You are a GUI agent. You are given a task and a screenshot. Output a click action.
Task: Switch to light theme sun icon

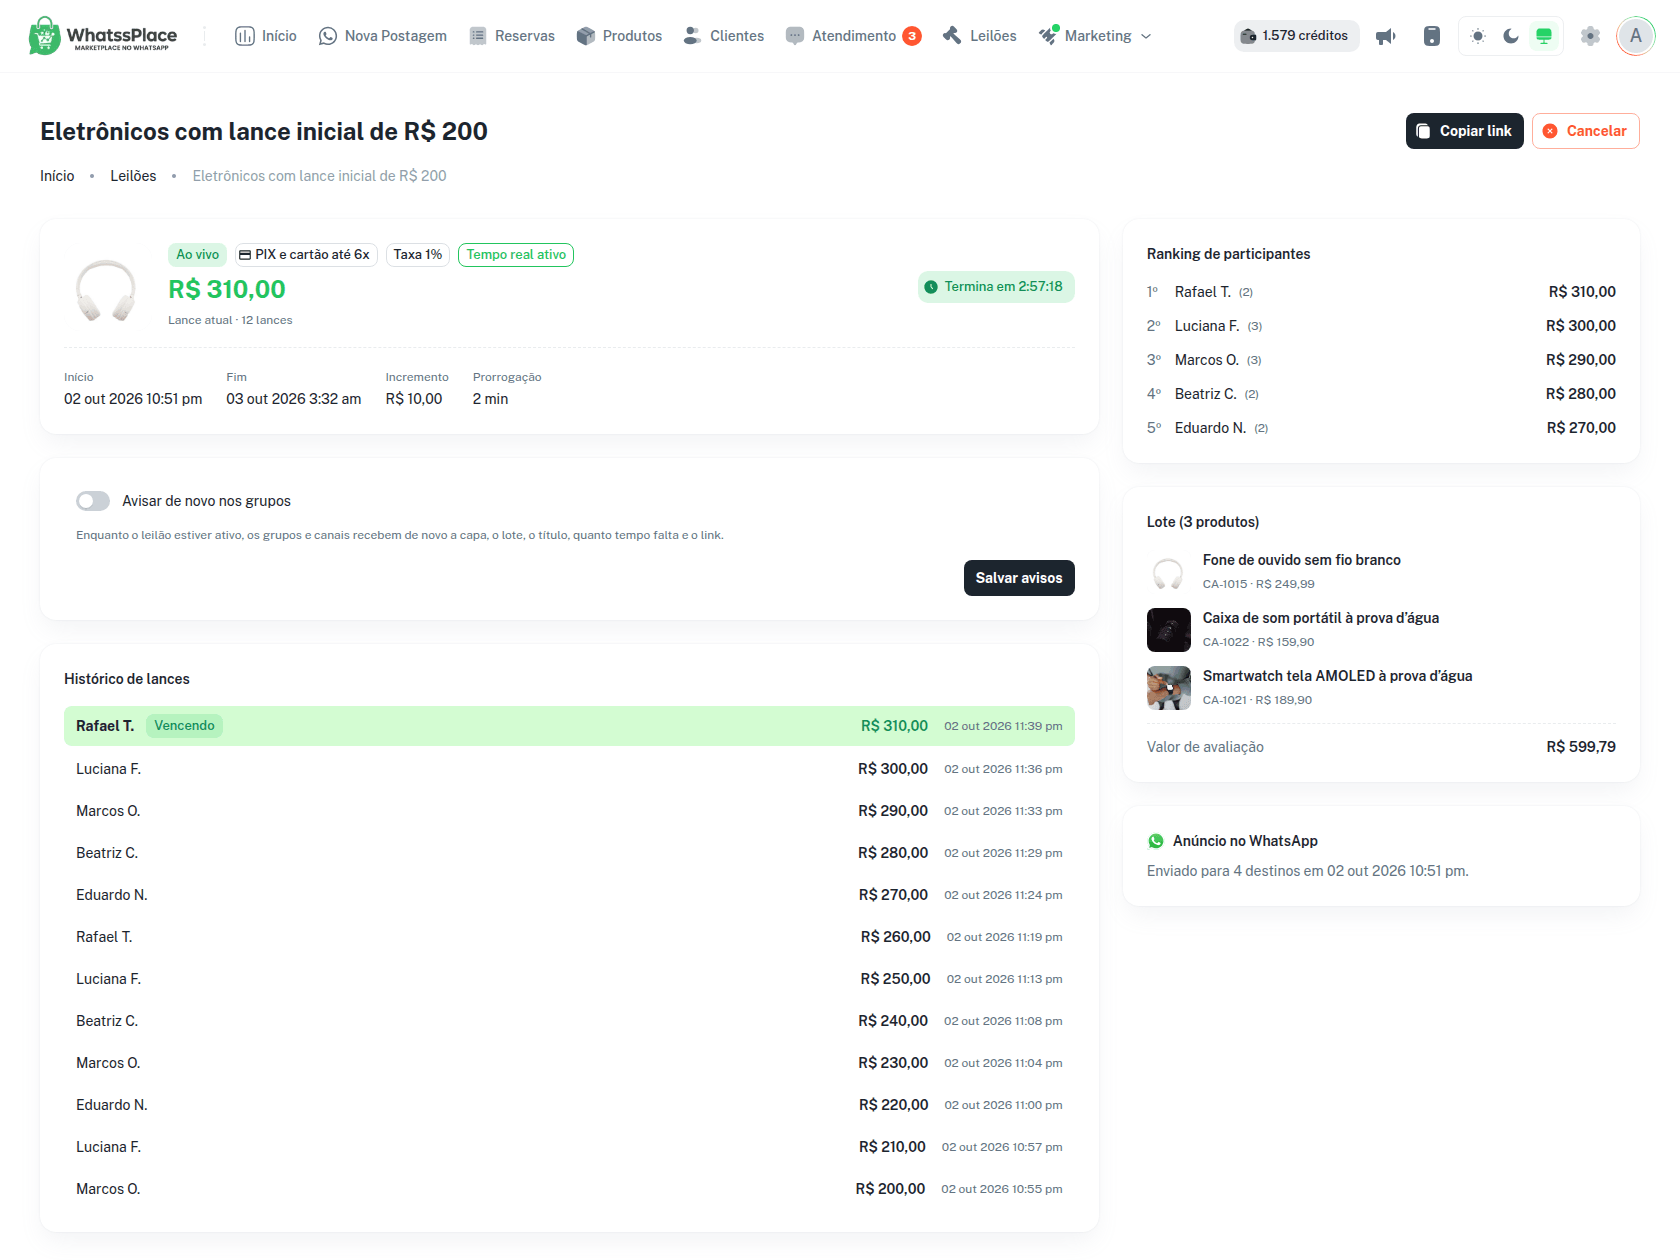click(1478, 36)
